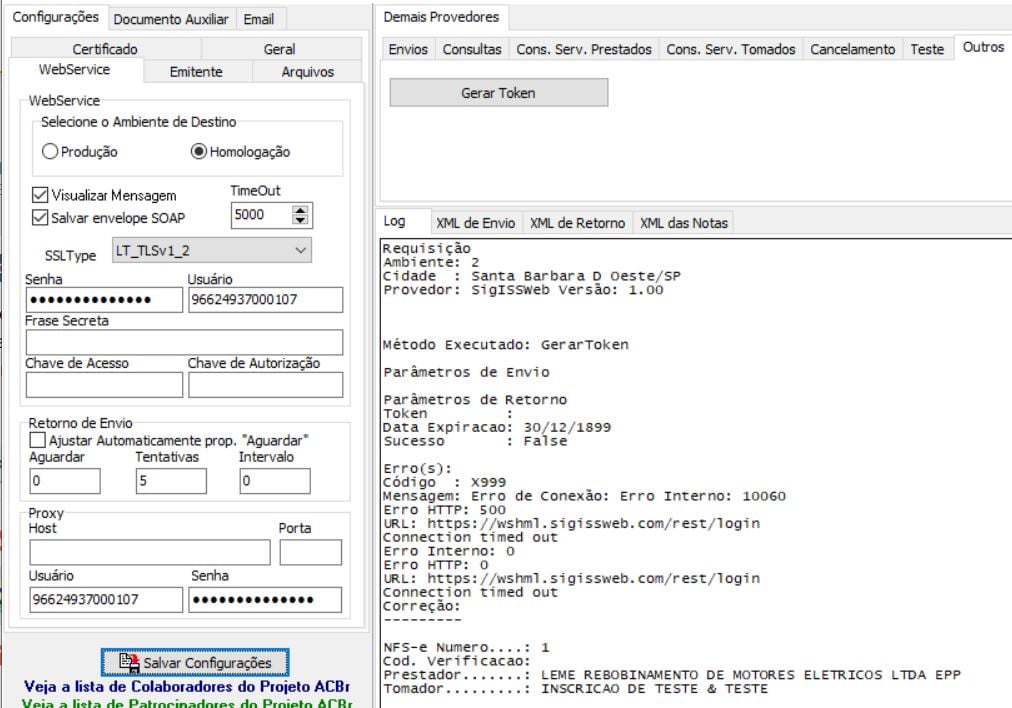Click 'Provedor: SigISSWeb Versão: 1.00' line
1012x708 pixels.
click(x=523, y=290)
